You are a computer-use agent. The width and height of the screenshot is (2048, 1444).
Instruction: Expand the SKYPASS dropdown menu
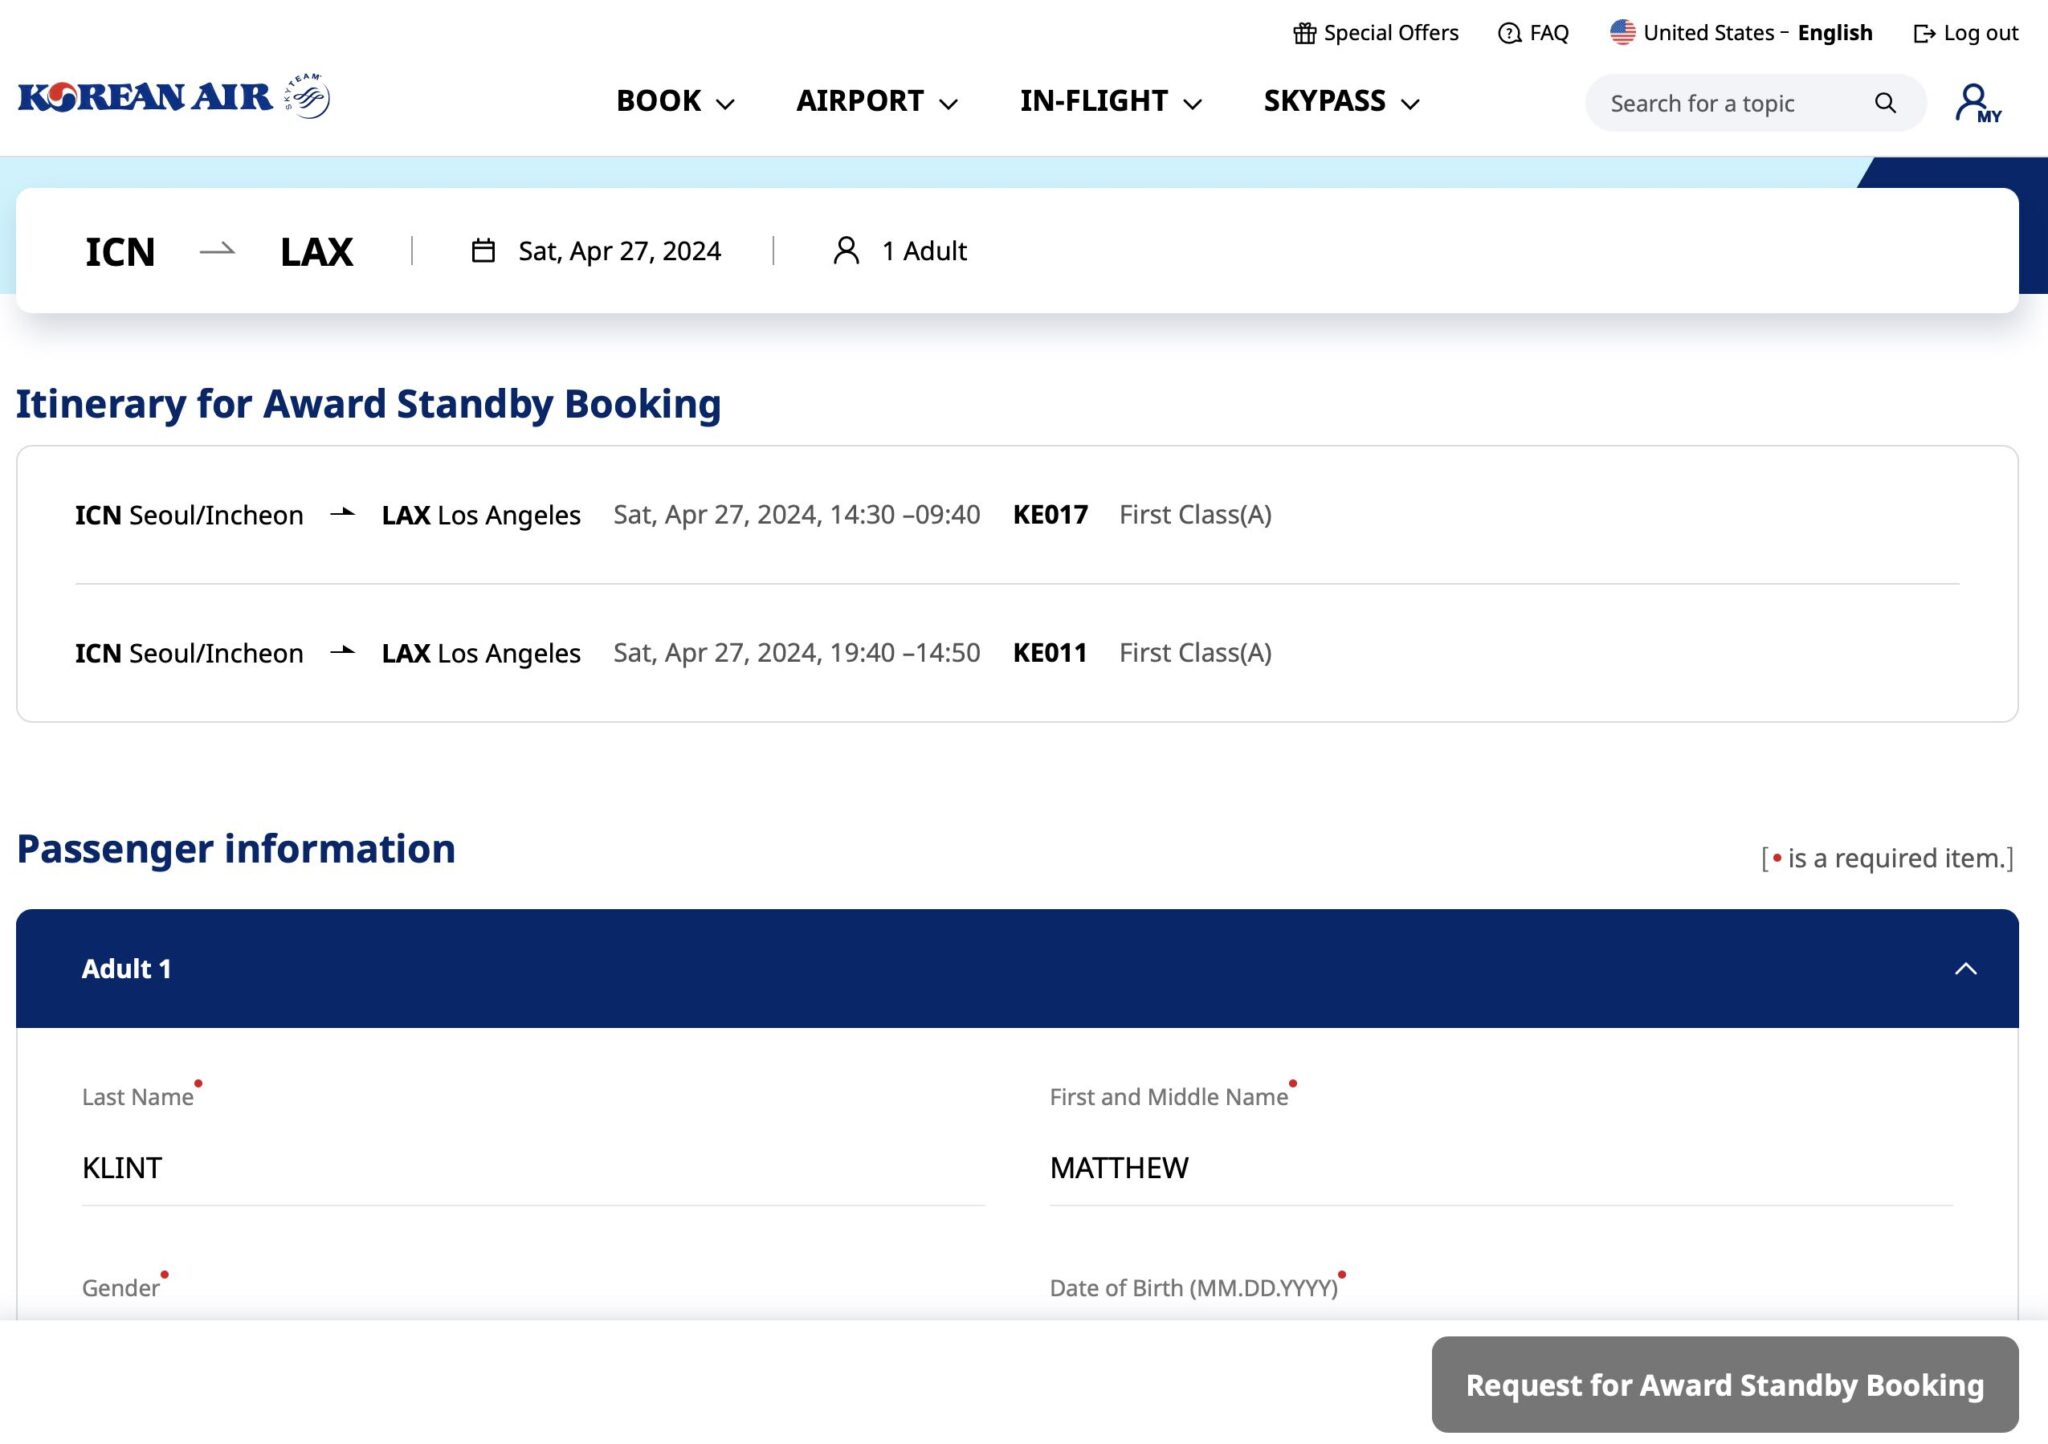pos(1340,101)
